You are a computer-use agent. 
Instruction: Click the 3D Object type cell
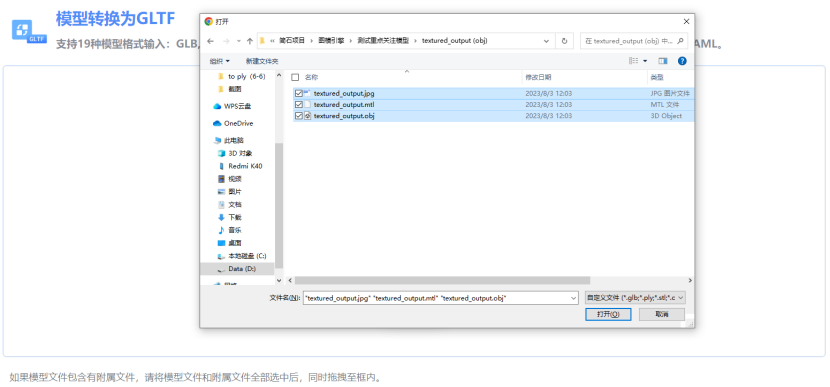pos(666,116)
